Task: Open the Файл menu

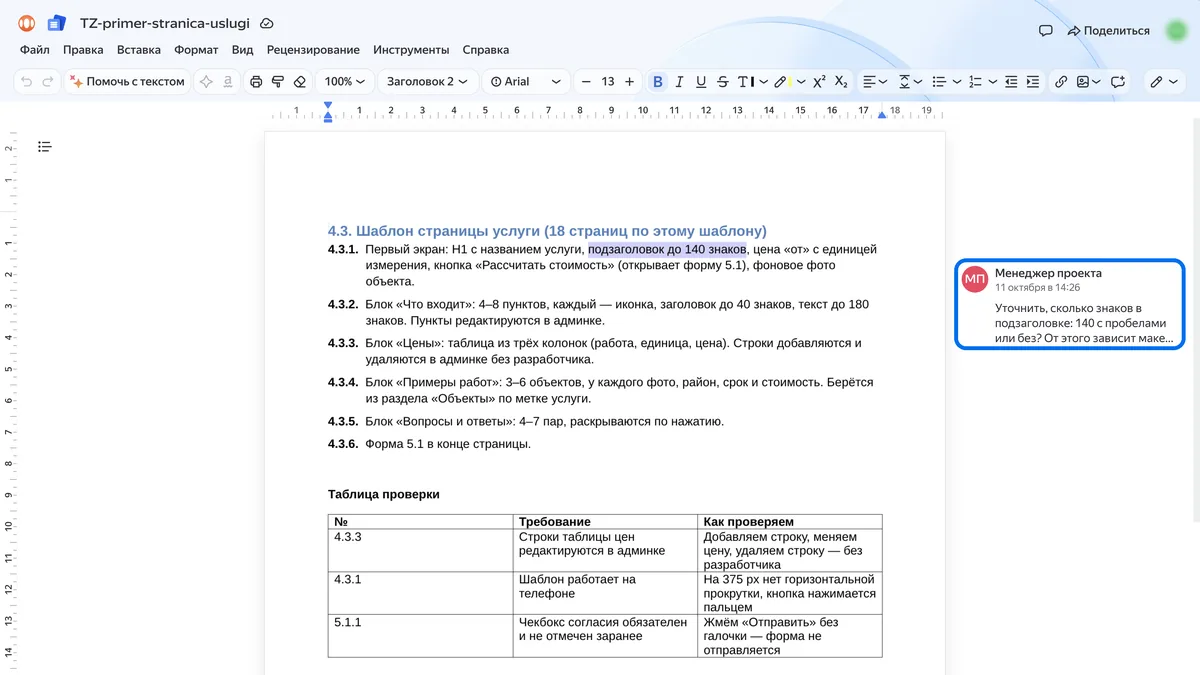Action: pos(34,50)
